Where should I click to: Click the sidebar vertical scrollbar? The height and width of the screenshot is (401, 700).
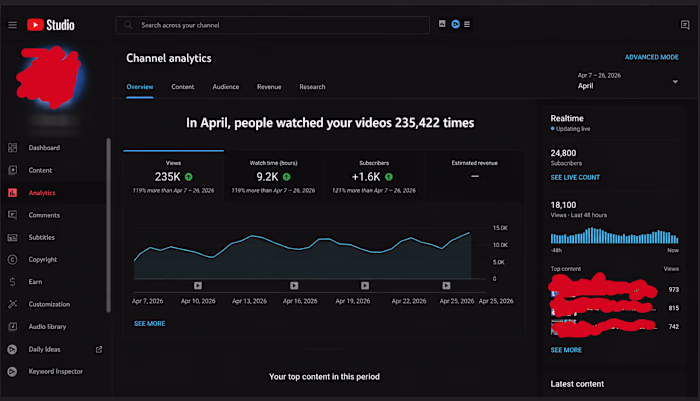click(108, 226)
